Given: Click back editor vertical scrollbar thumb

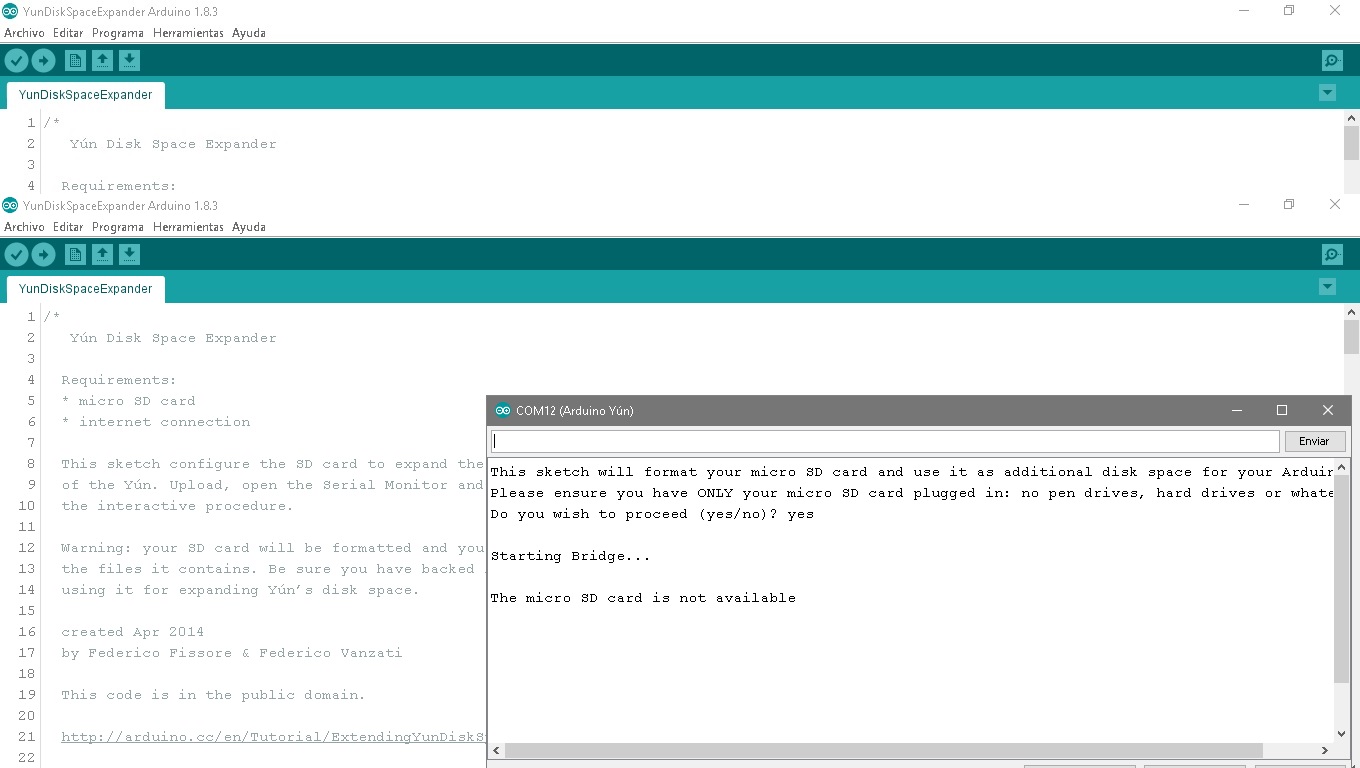Looking at the screenshot, I should [1352, 143].
